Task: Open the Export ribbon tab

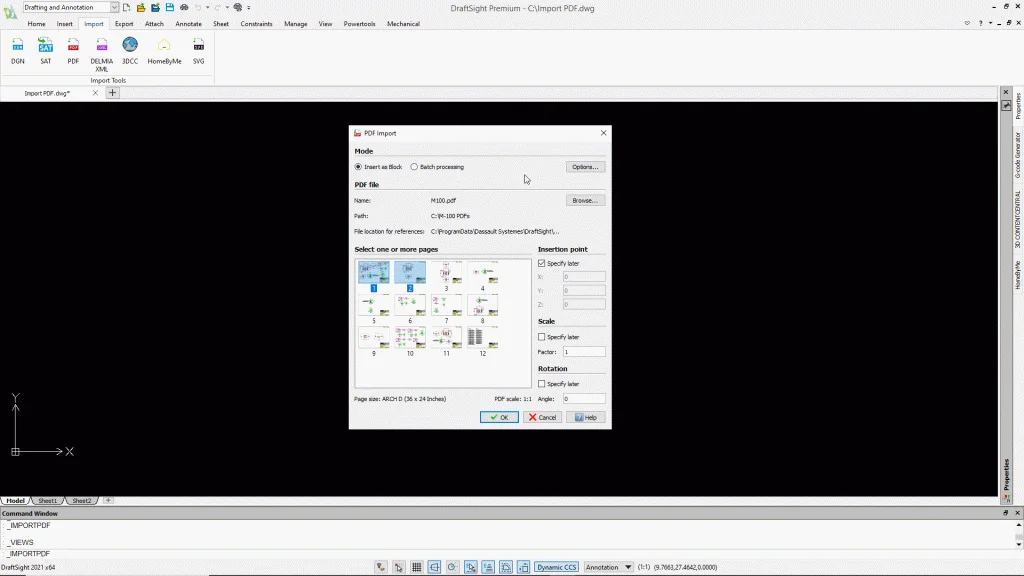Action: (124, 23)
